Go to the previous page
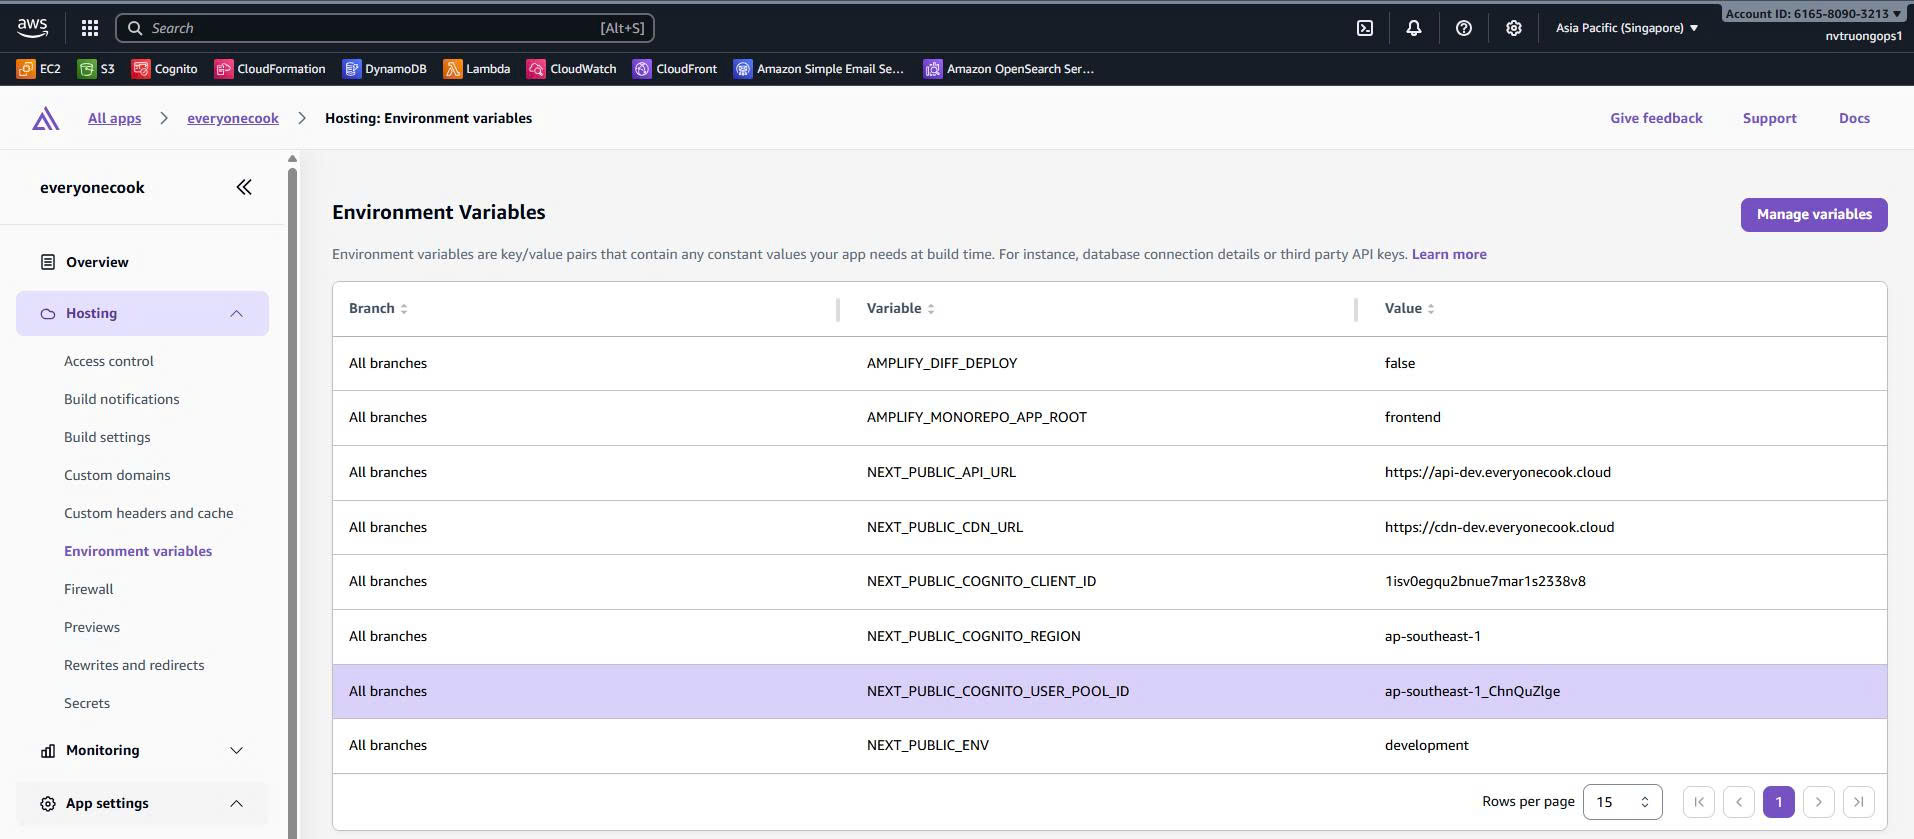Viewport: 1914px width, 839px height. click(x=1739, y=802)
